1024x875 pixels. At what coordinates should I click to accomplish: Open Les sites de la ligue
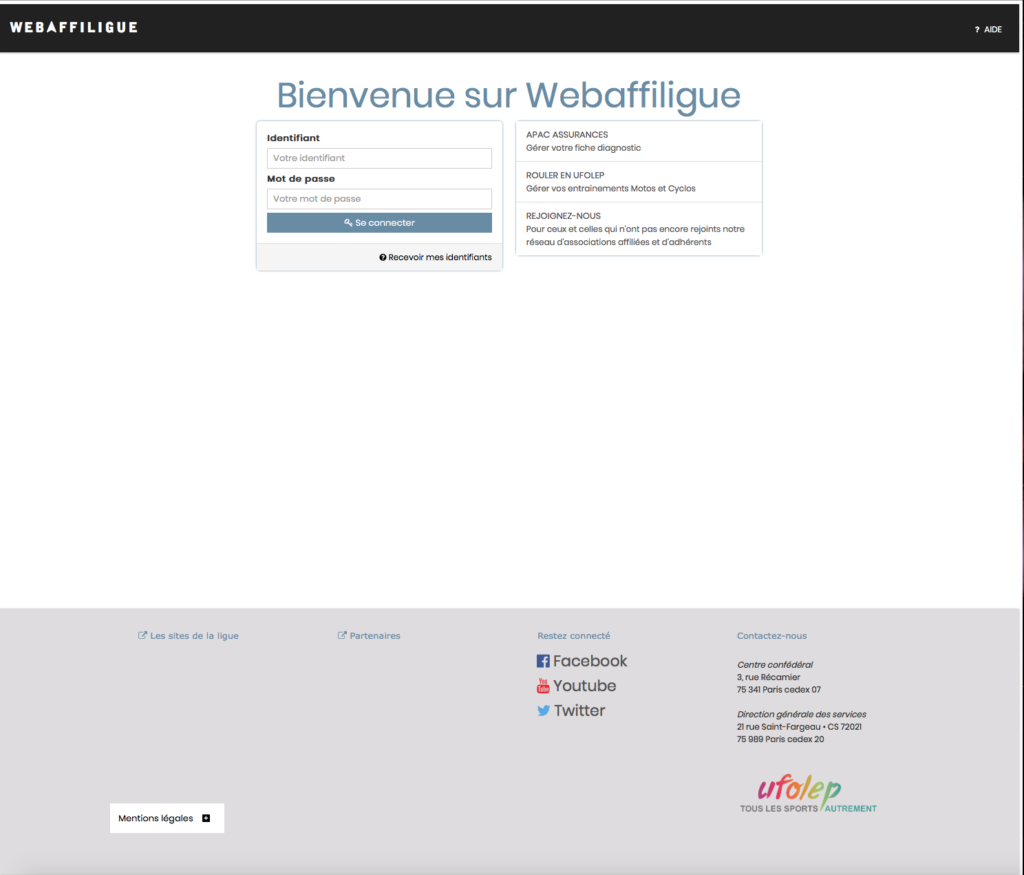coord(194,635)
